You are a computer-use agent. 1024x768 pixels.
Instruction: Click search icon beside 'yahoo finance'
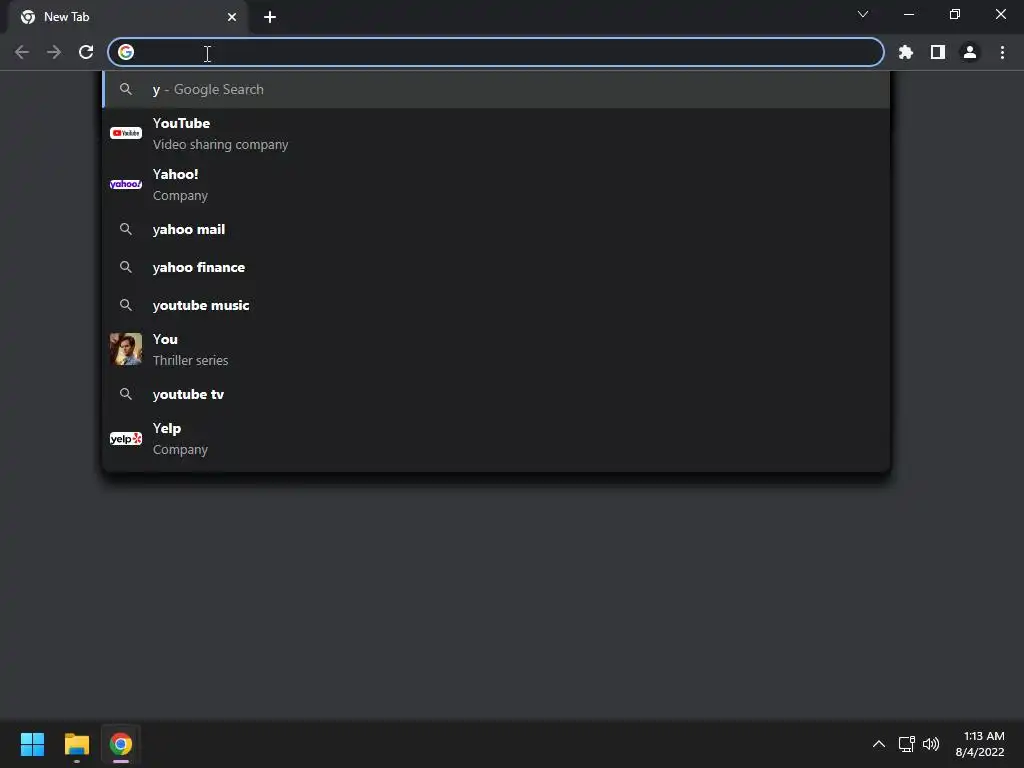[x=126, y=267]
